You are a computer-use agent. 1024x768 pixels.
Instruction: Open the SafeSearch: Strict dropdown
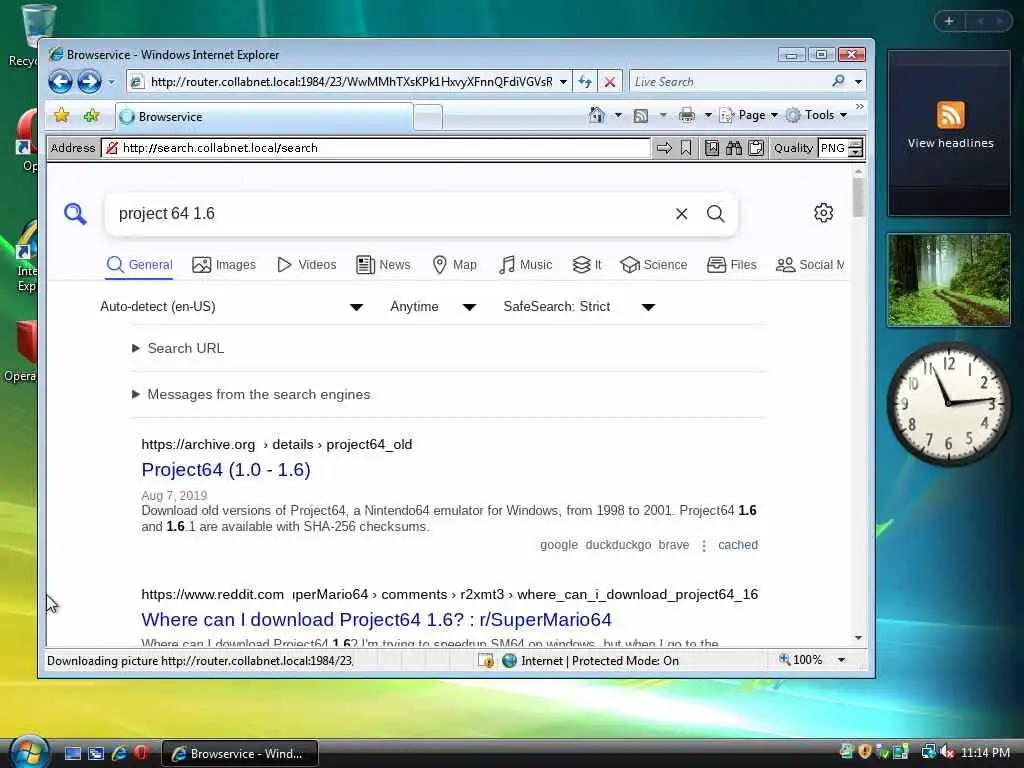[x=579, y=306]
